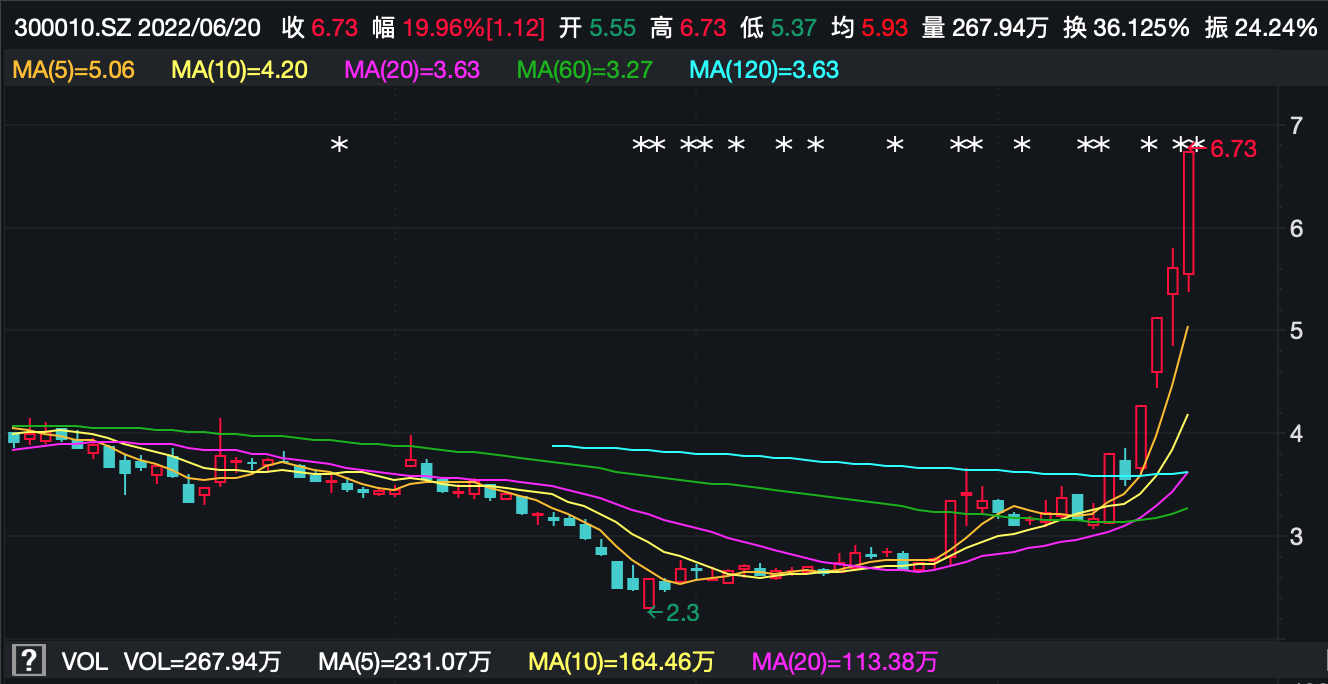Click the magenta MA(20)=3.63 price average label
Image resolution: width=1328 pixels, height=684 pixels.
pos(412,70)
